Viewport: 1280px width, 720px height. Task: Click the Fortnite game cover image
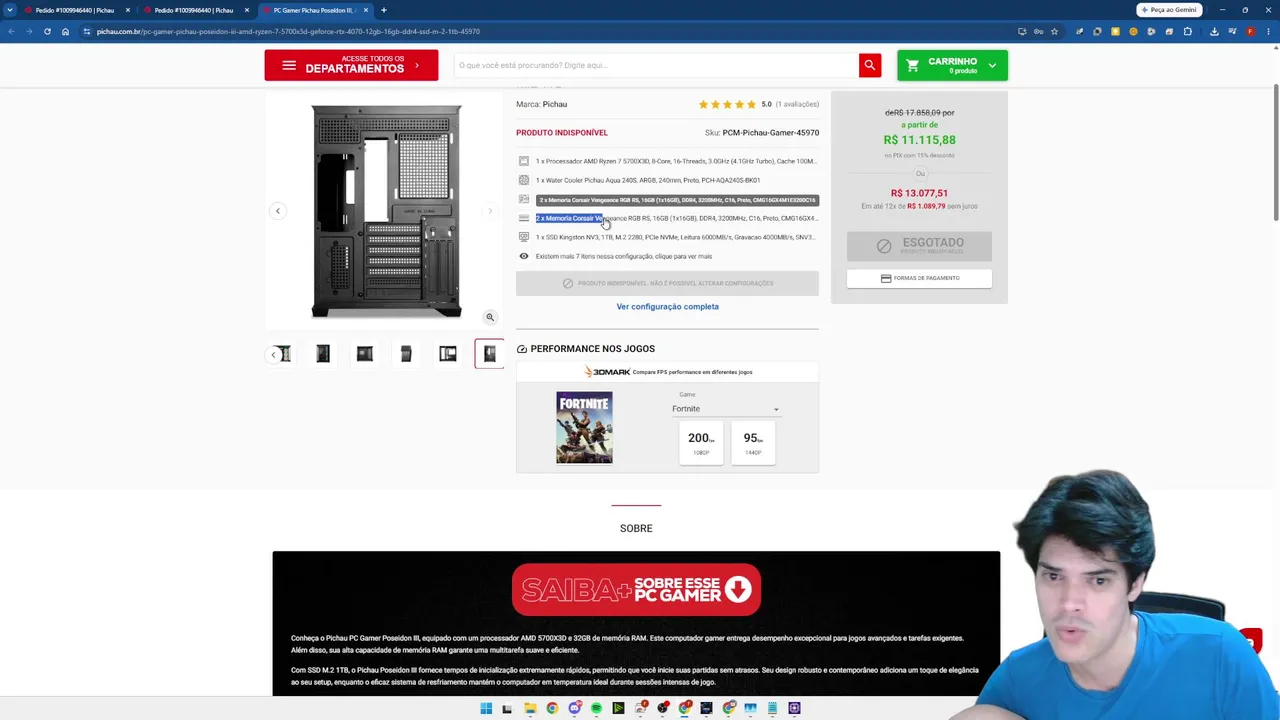pyautogui.click(x=584, y=428)
